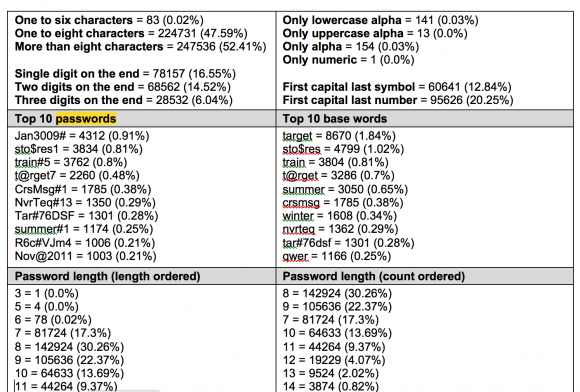Click Password length (count ordered) heading
580x392 pixels.
click(374, 276)
